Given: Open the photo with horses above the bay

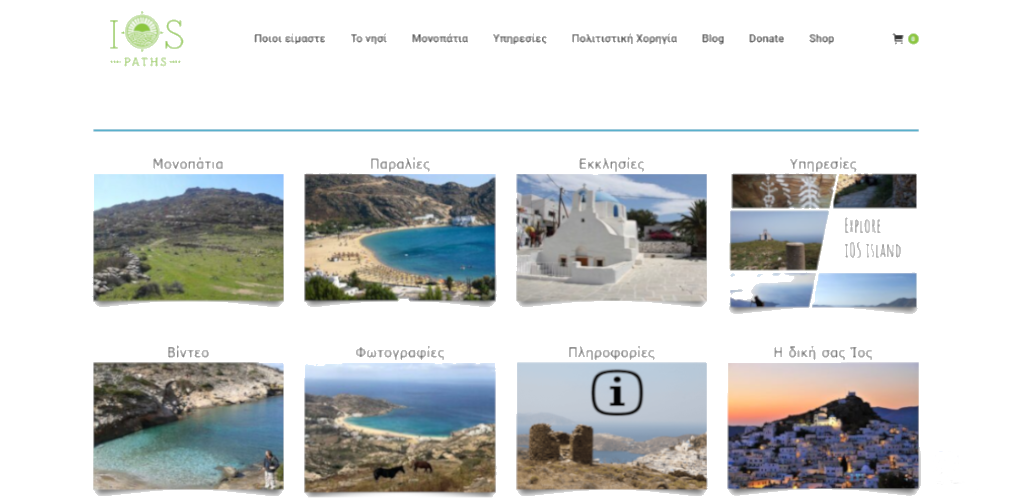Looking at the screenshot, I should [x=400, y=427].
